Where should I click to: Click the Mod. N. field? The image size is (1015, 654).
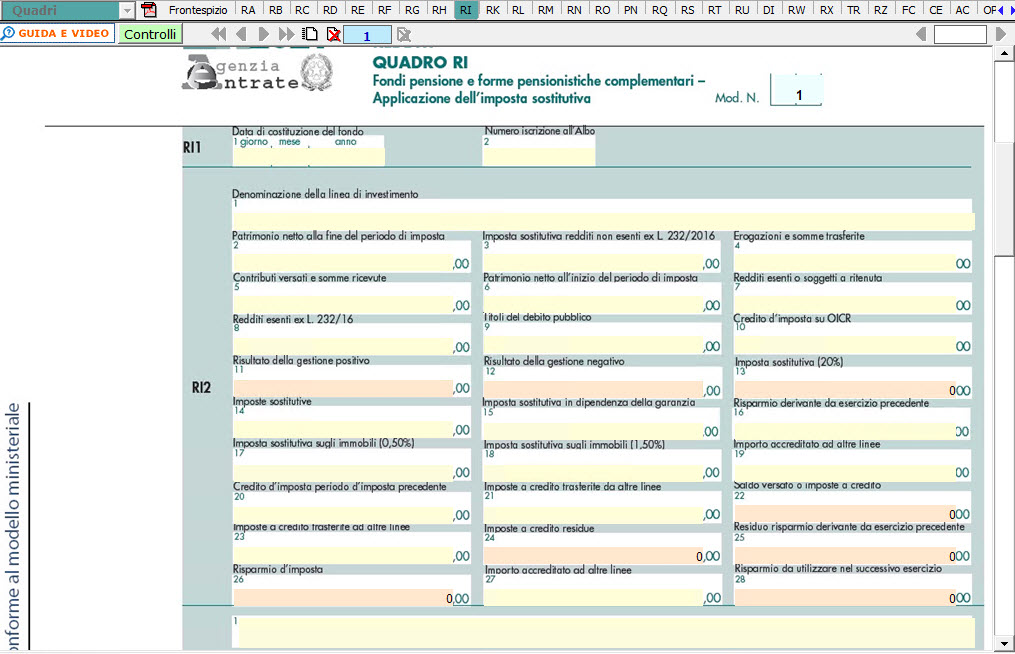(x=796, y=90)
